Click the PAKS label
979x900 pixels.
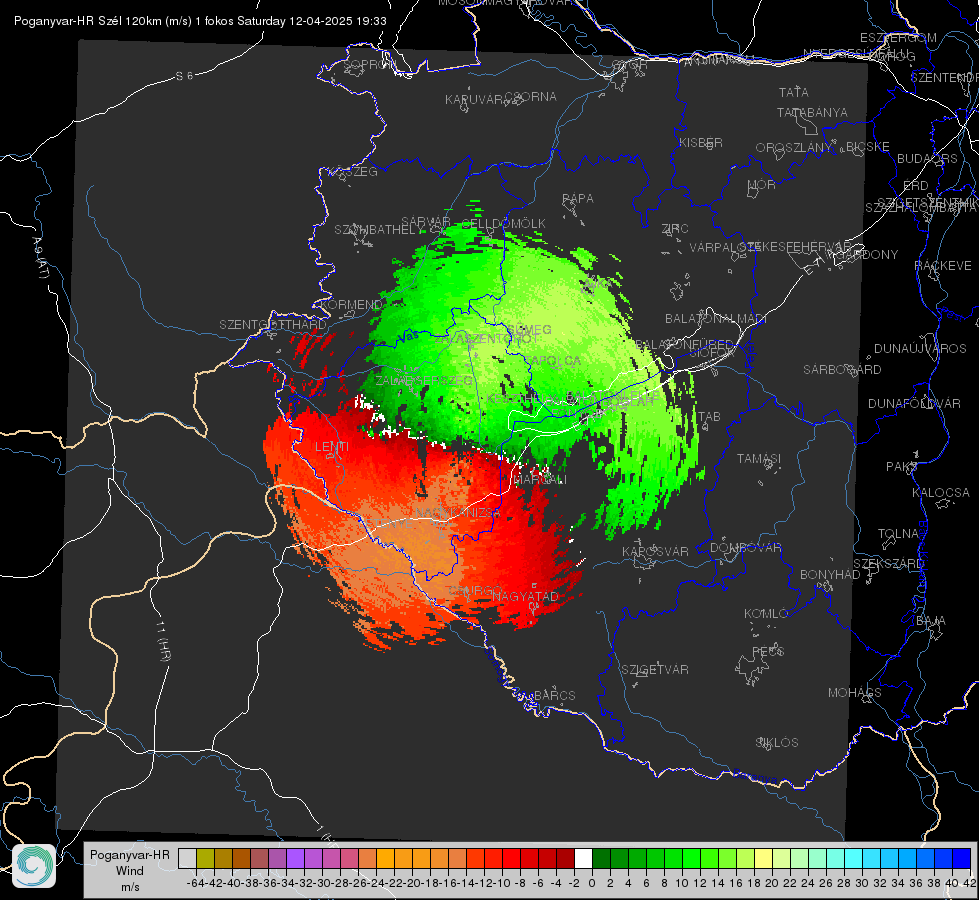(x=902, y=467)
